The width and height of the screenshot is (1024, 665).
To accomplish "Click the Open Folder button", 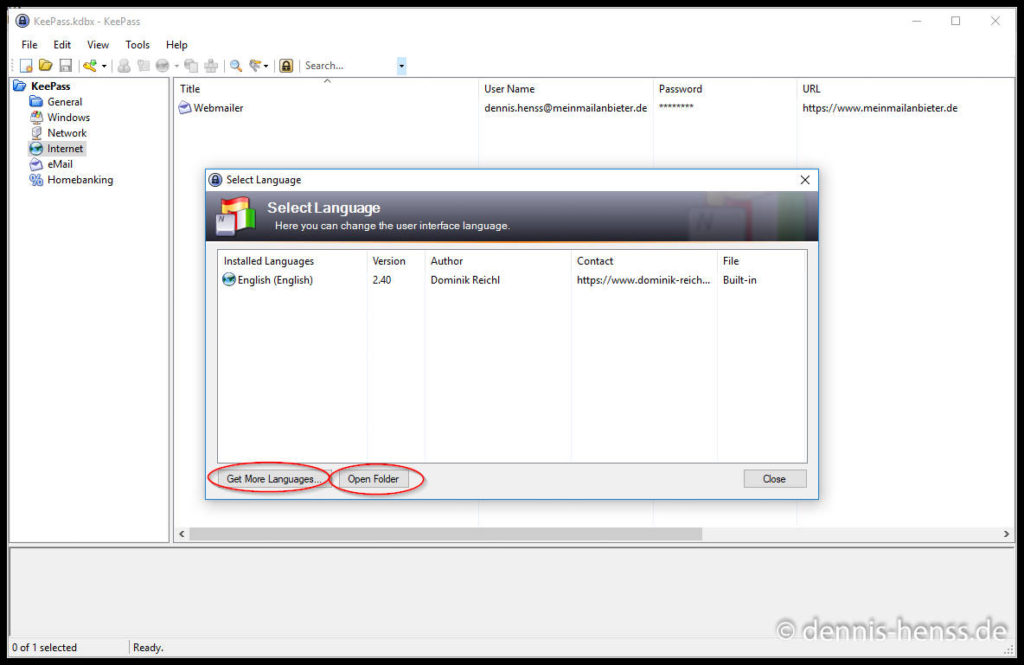I will pos(373,479).
